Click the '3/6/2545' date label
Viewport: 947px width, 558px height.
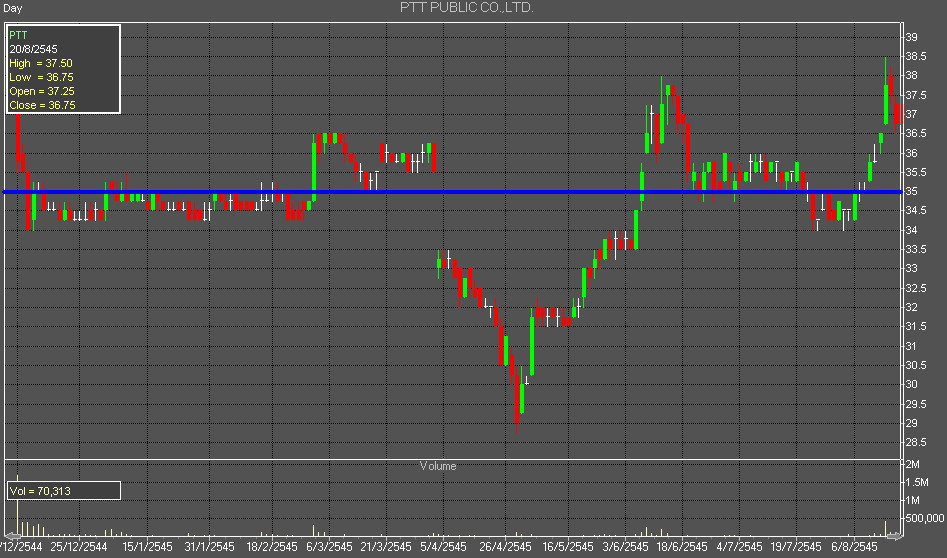tap(625, 547)
